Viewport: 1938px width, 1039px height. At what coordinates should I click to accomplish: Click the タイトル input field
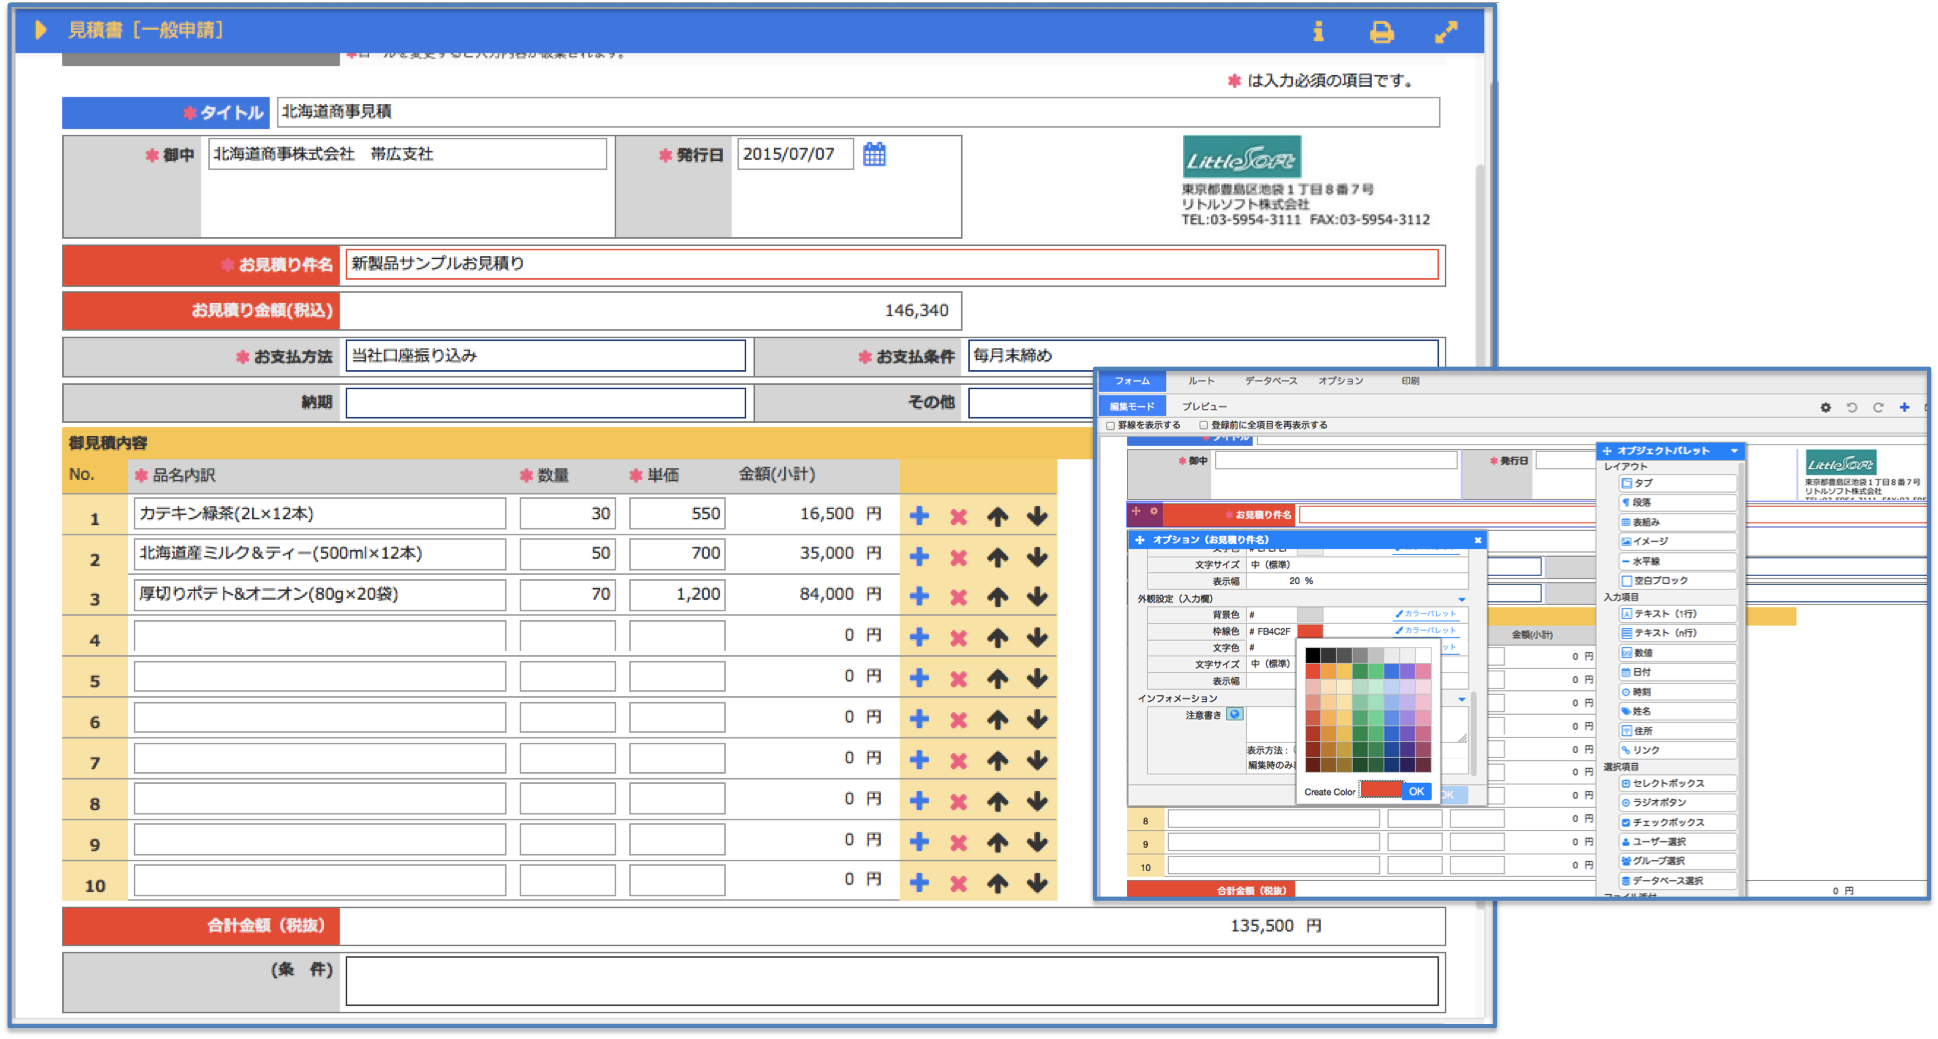point(857,112)
